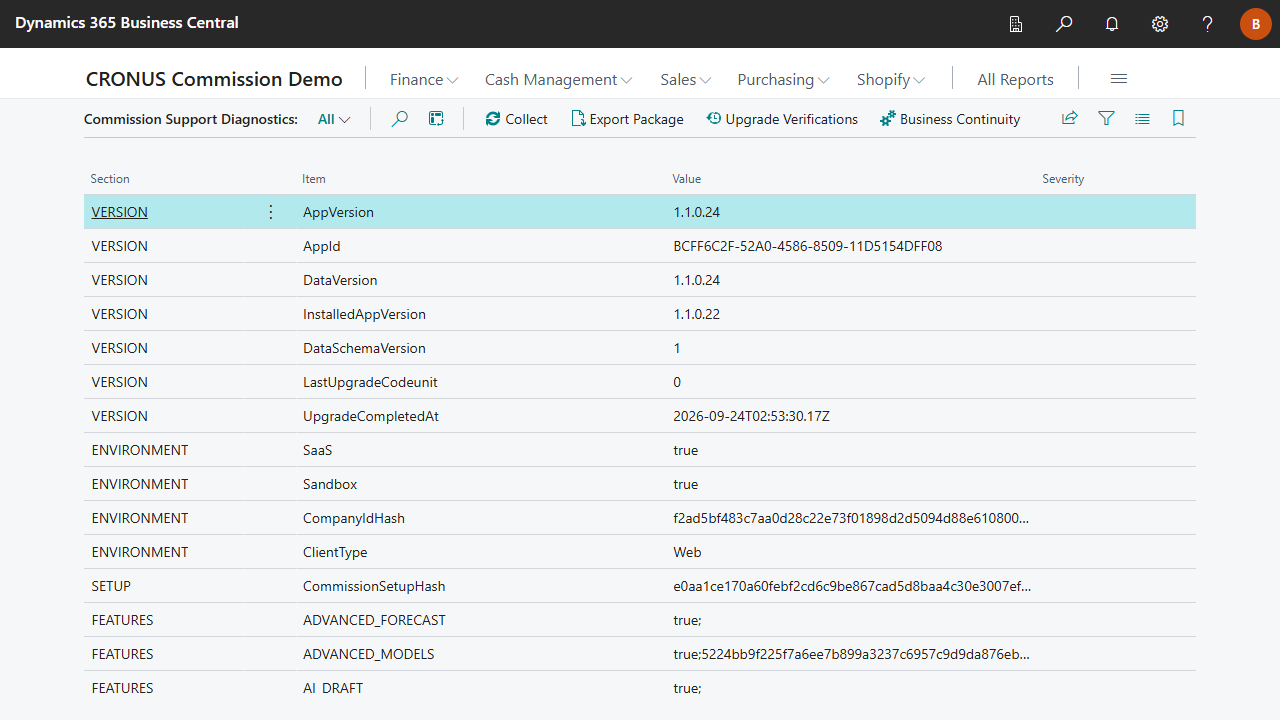Select the InstalledAppVersion value 1.1.0.22
This screenshot has height=720, width=1280.
pos(697,314)
